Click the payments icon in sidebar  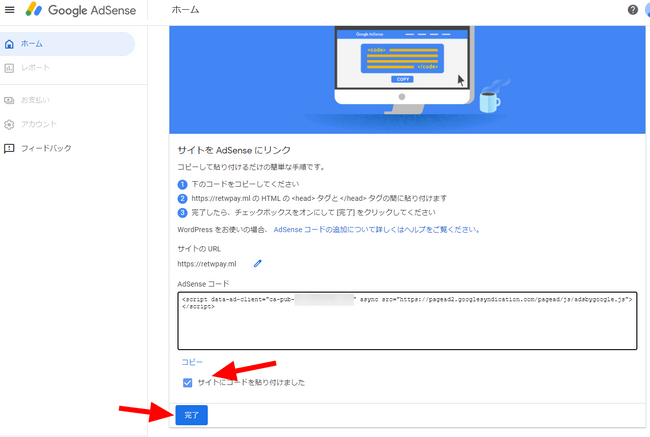pyautogui.click(x=9, y=100)
